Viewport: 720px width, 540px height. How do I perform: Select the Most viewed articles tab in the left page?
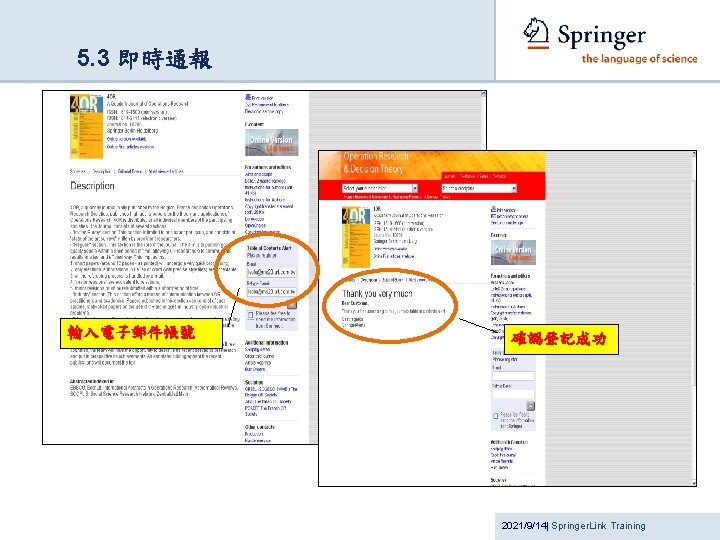pos(166,171)
